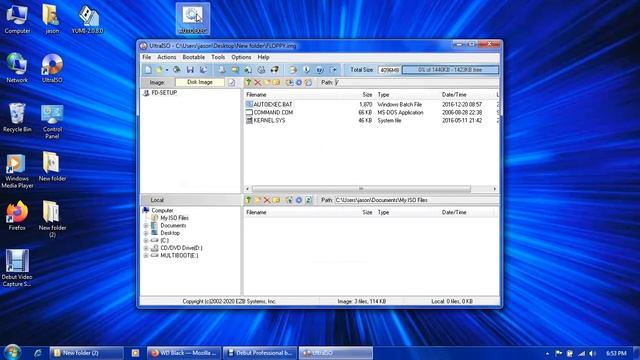
Task: Select My ISO Files in Local tree
Action: (x=174, y=218)
